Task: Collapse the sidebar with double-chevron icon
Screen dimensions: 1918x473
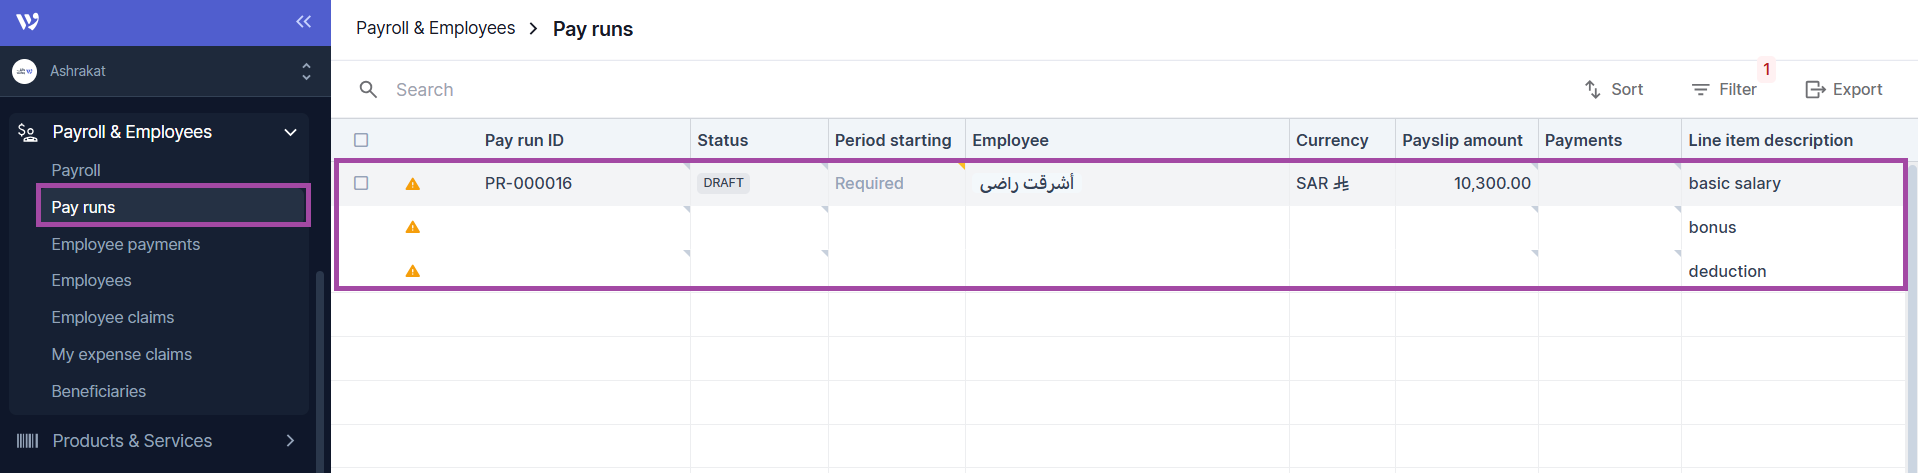Action: tap(303, 21)
